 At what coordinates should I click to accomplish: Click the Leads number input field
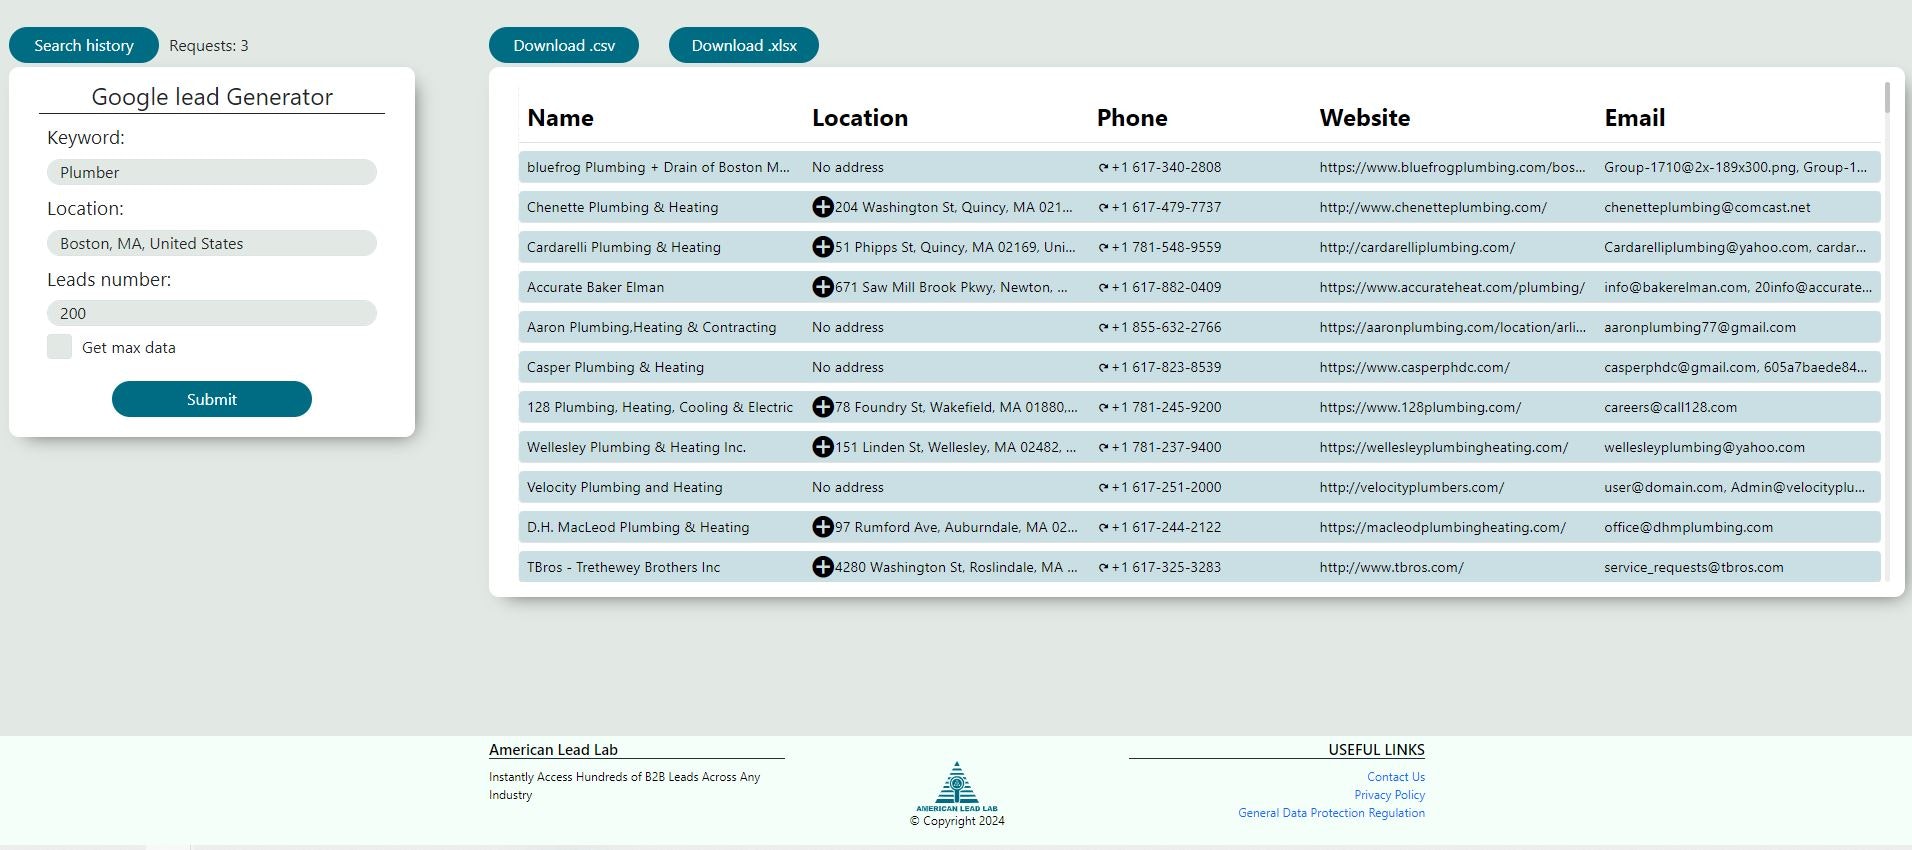(x=212, y=313)
